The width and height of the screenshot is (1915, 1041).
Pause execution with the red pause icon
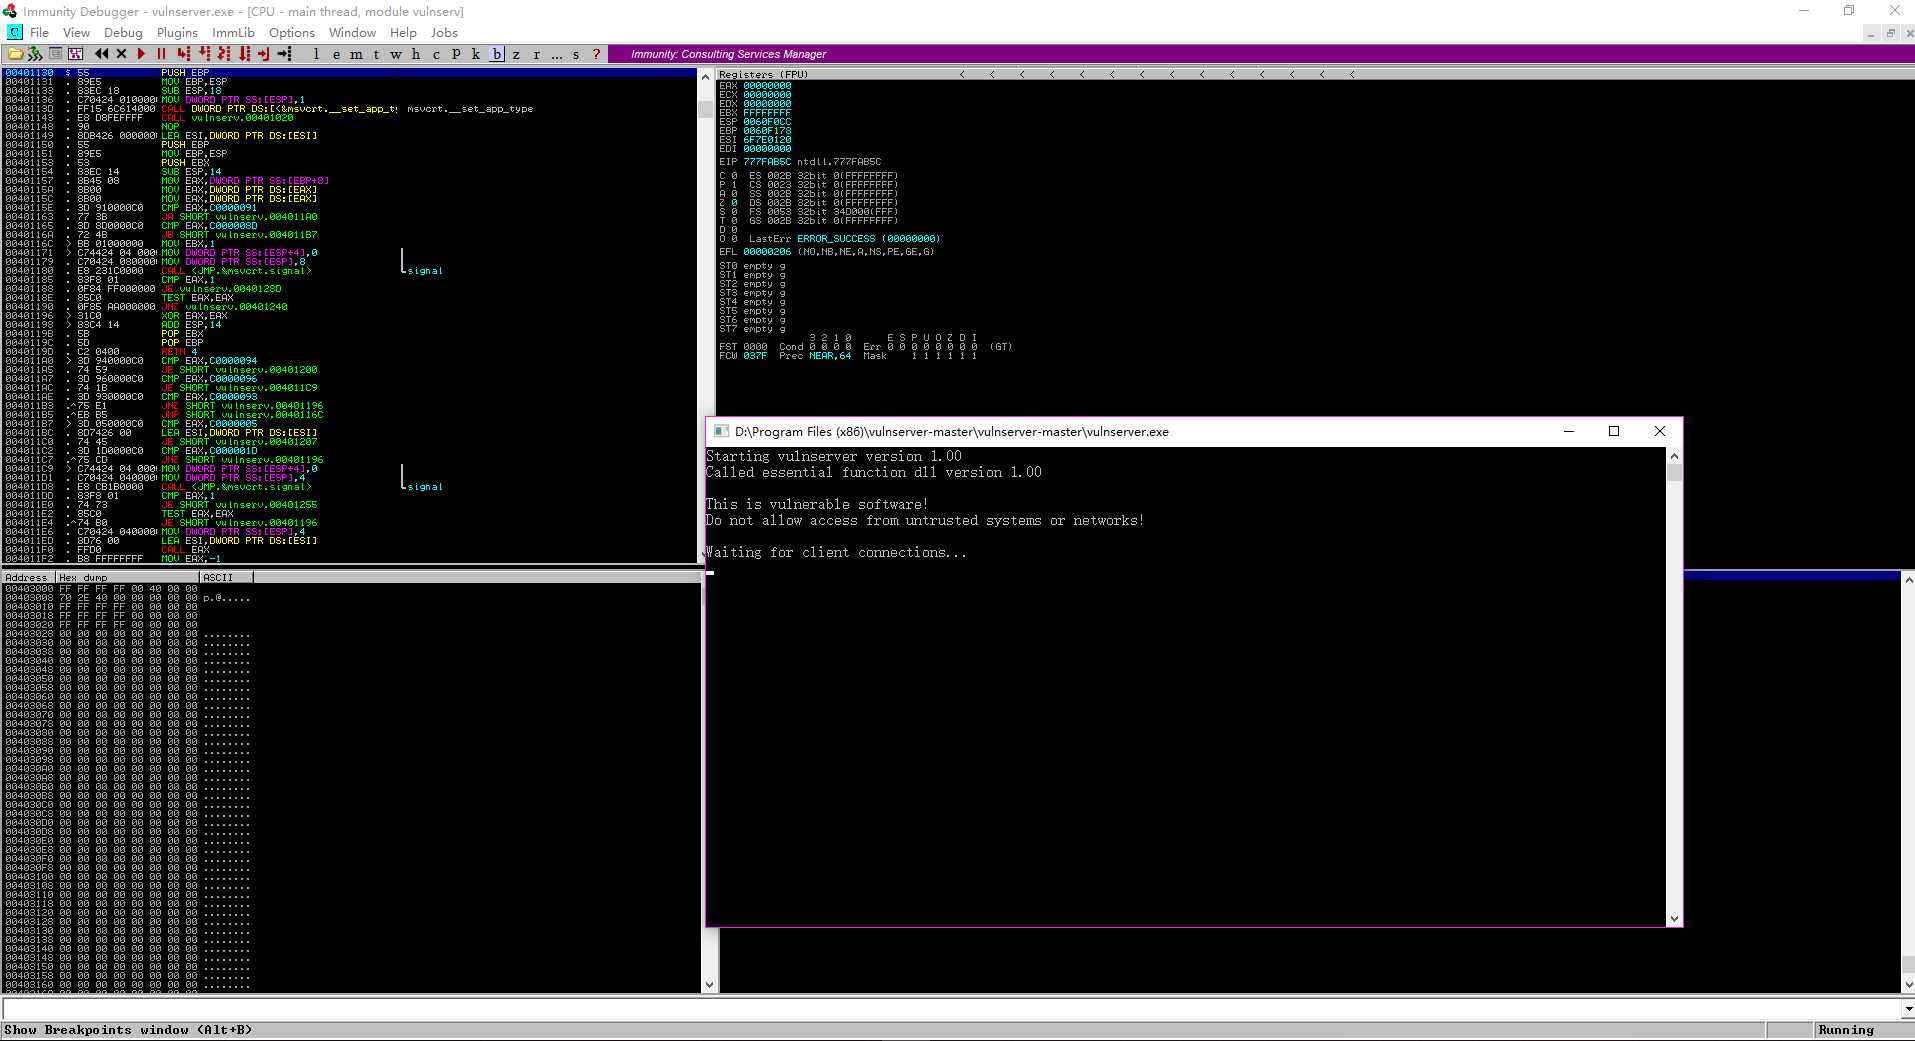pos(161,54)
